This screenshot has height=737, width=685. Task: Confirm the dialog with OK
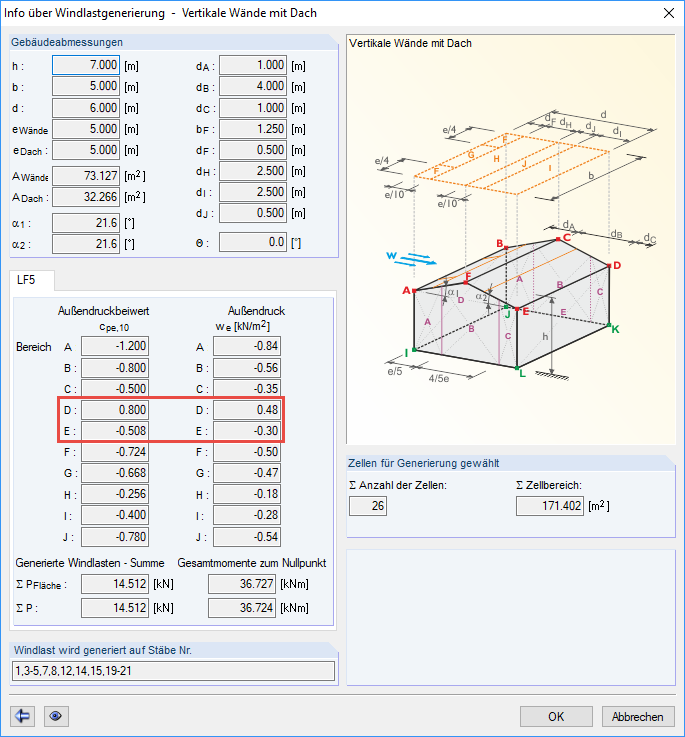(x=556, y=716)
